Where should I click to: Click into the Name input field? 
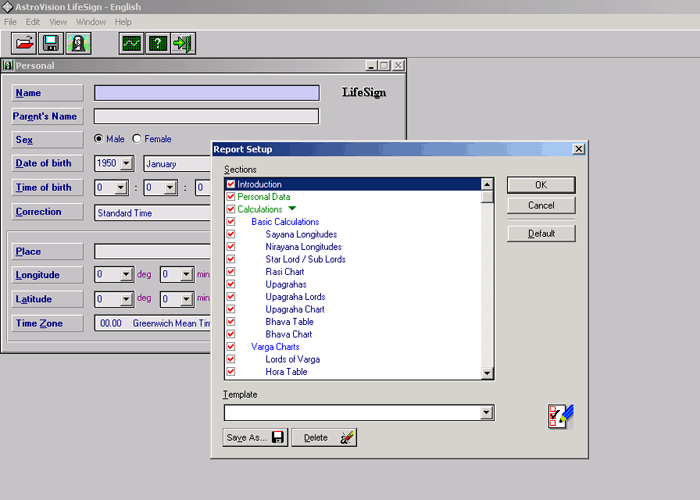point(207,93)
